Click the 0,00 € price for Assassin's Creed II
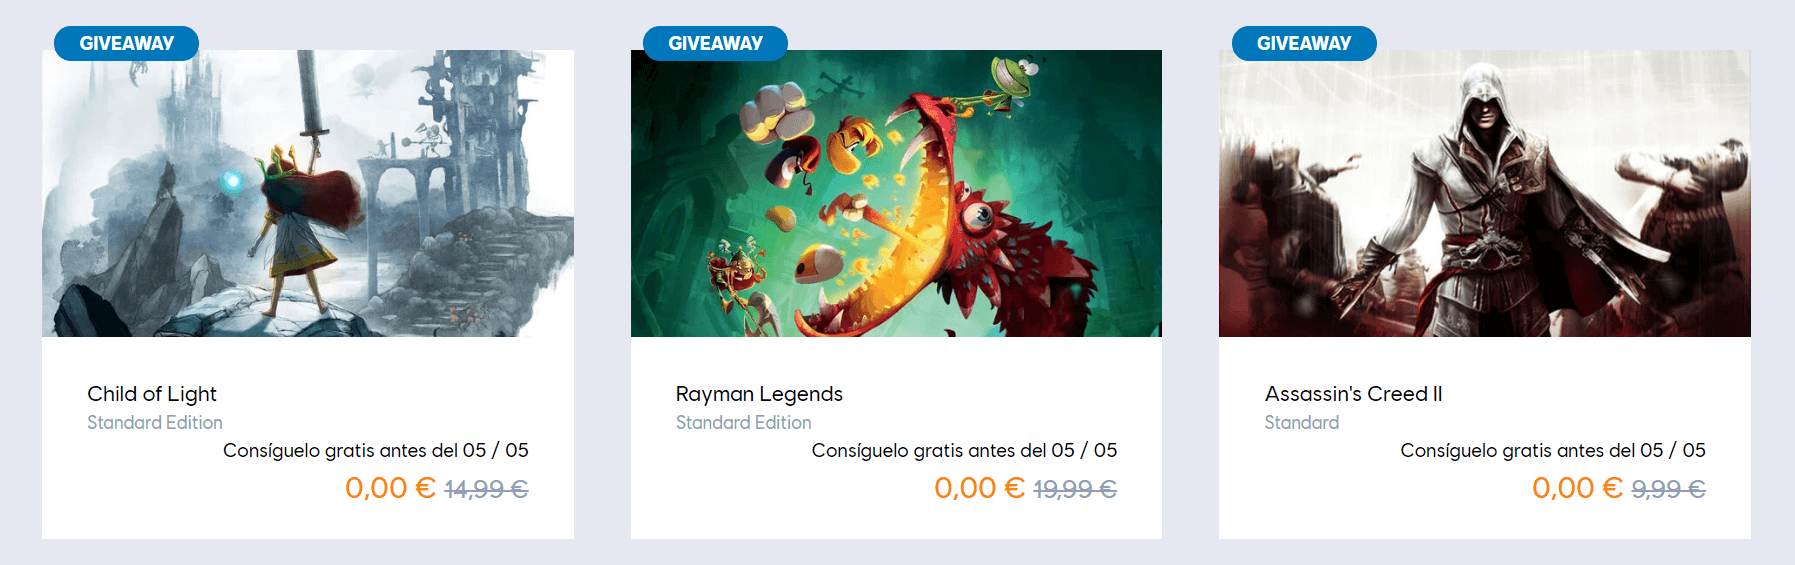Viewport: 1795px width, 565px height. point(1577,488)
